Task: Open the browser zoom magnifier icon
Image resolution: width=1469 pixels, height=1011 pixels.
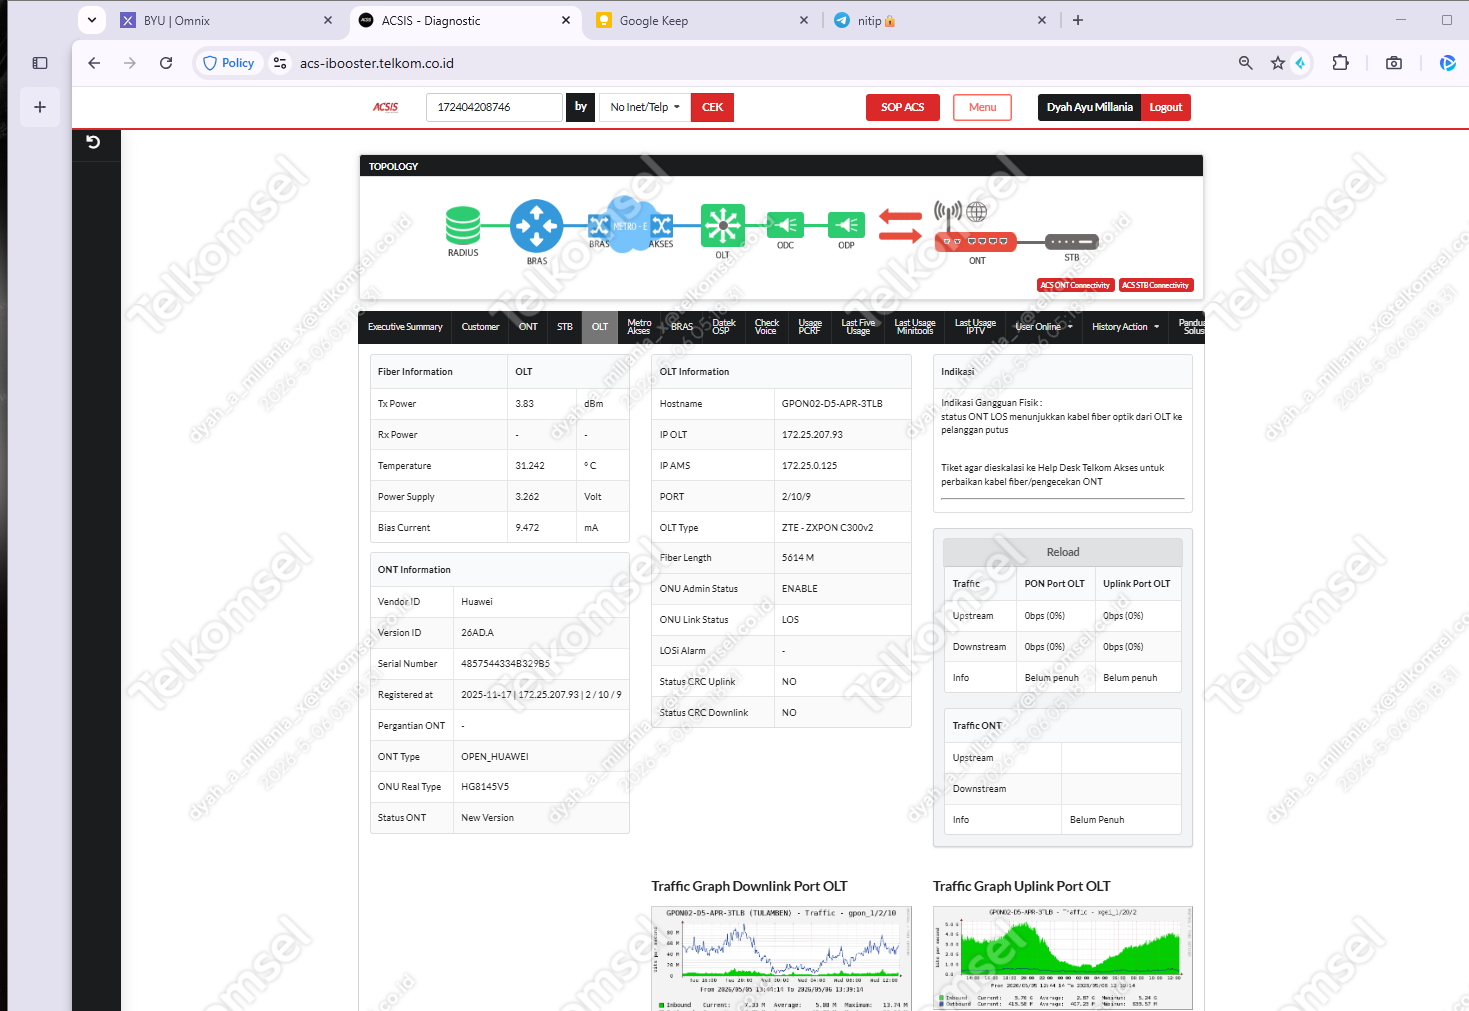Action: (x=1246, y=63)
